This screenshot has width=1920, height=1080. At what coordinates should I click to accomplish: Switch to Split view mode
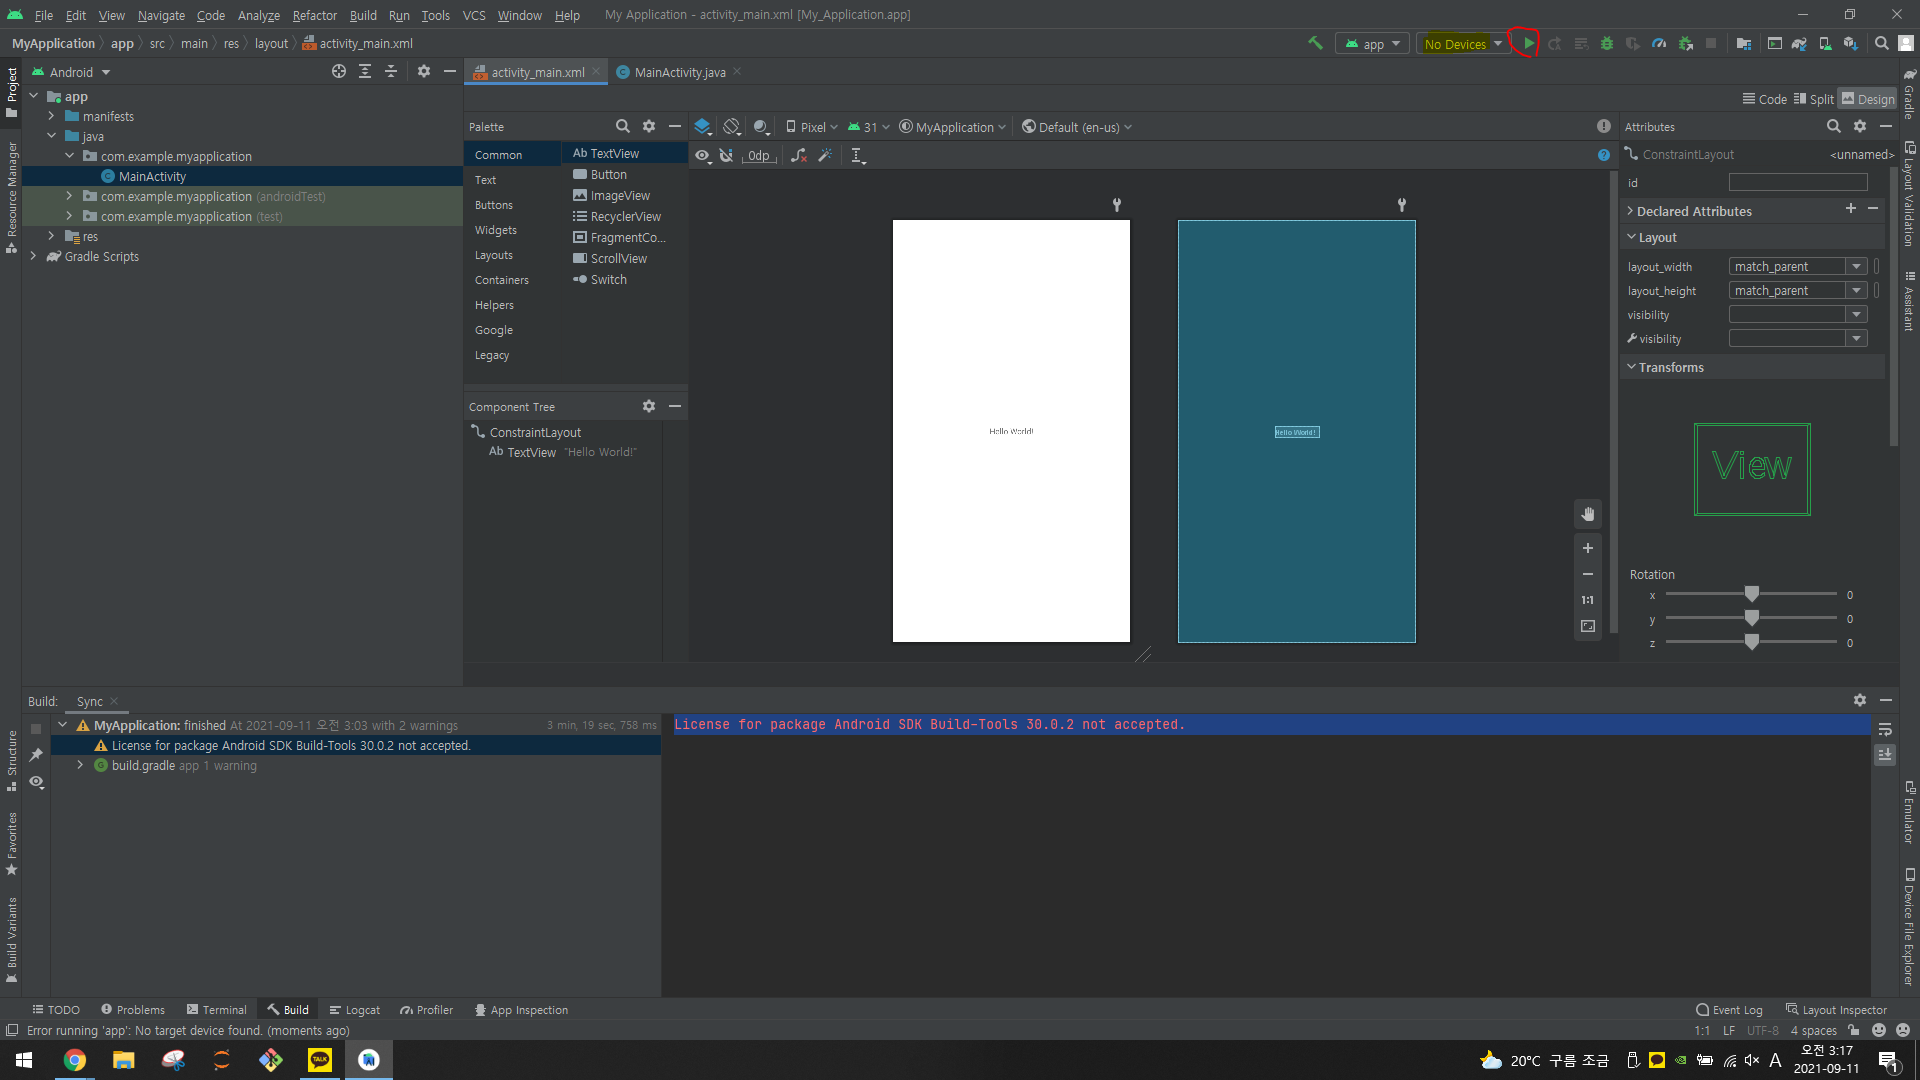point(1814,99)
